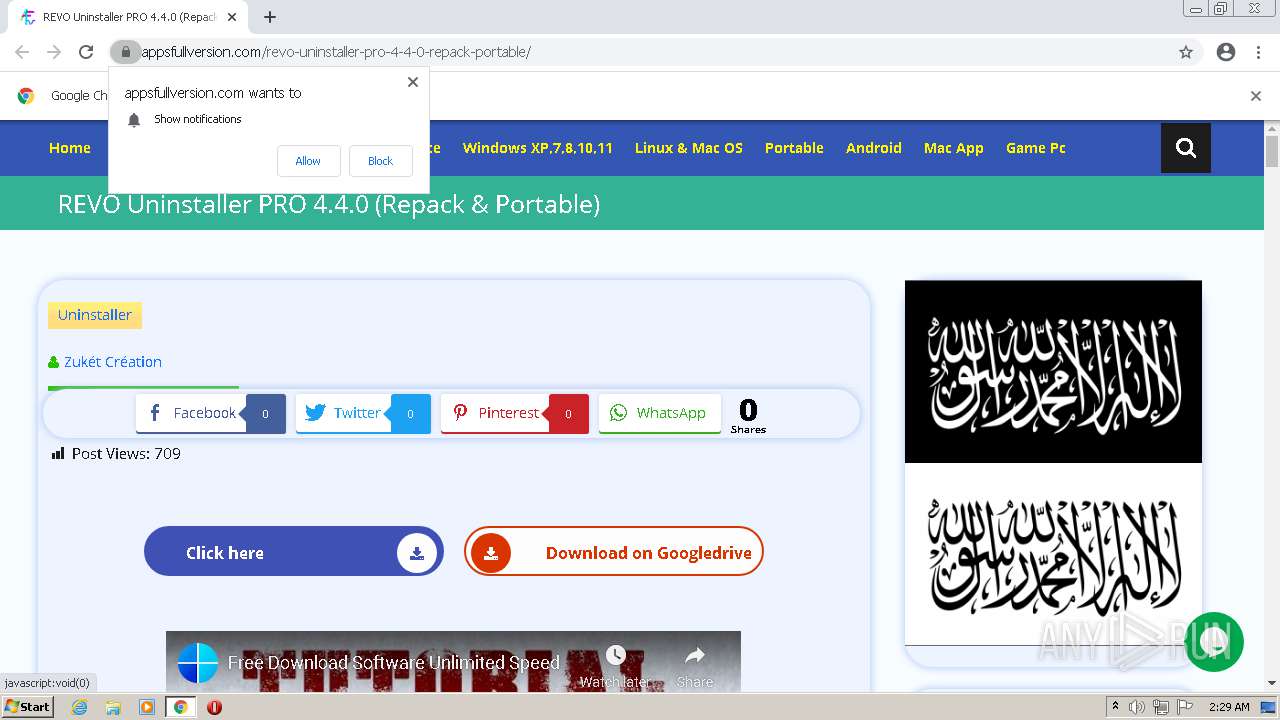
Task: Dismiss the notification permission popup
Action: pos(413,82)
